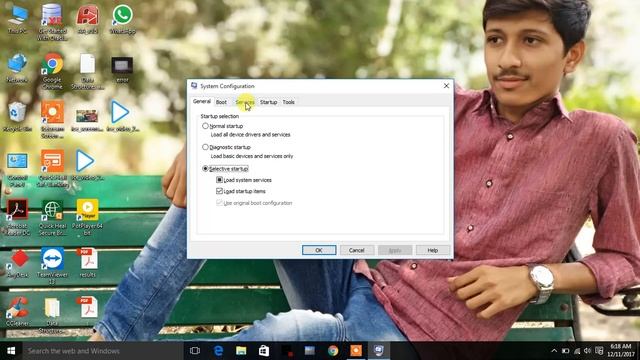Open the network tray icon
640x360 pixels.
(577, 351)
